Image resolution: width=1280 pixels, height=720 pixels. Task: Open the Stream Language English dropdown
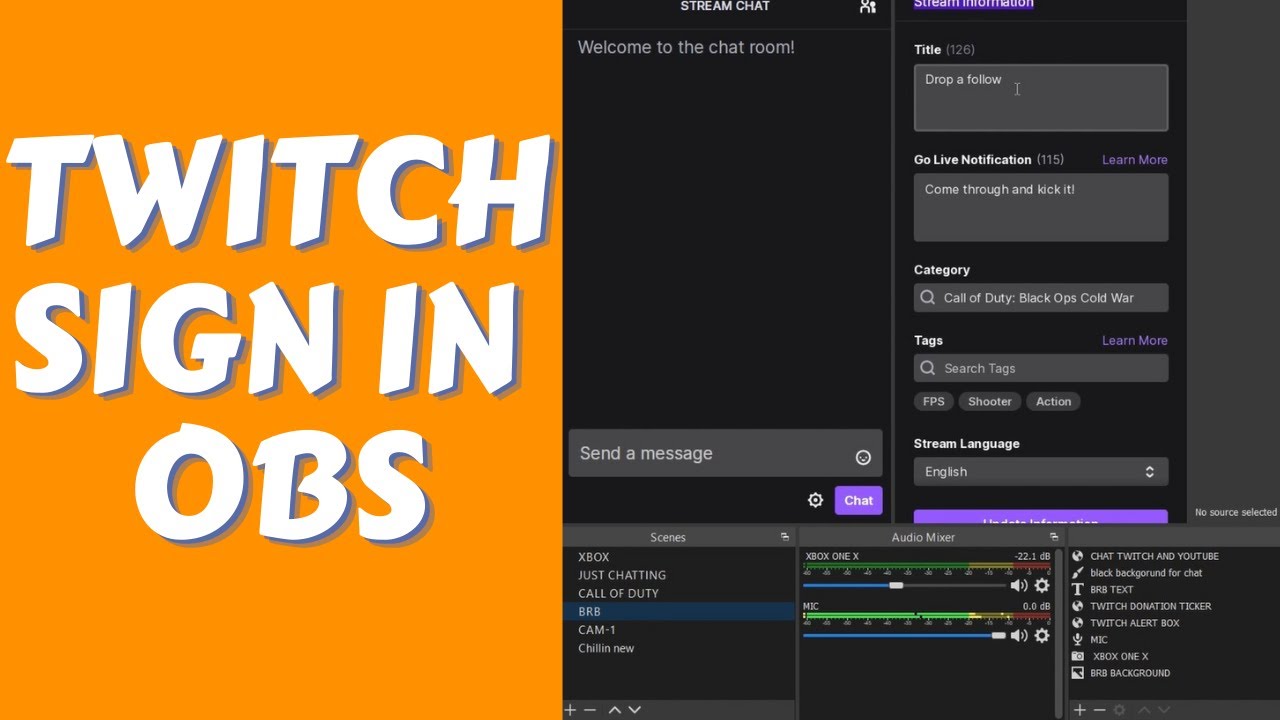(1041, 472)
